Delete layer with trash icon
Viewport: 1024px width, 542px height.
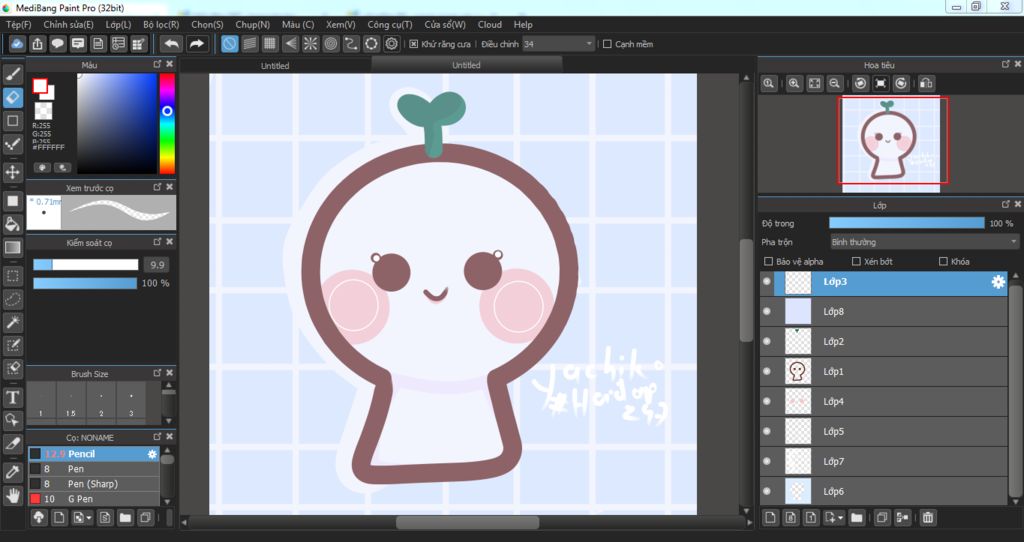click(927, 518)
